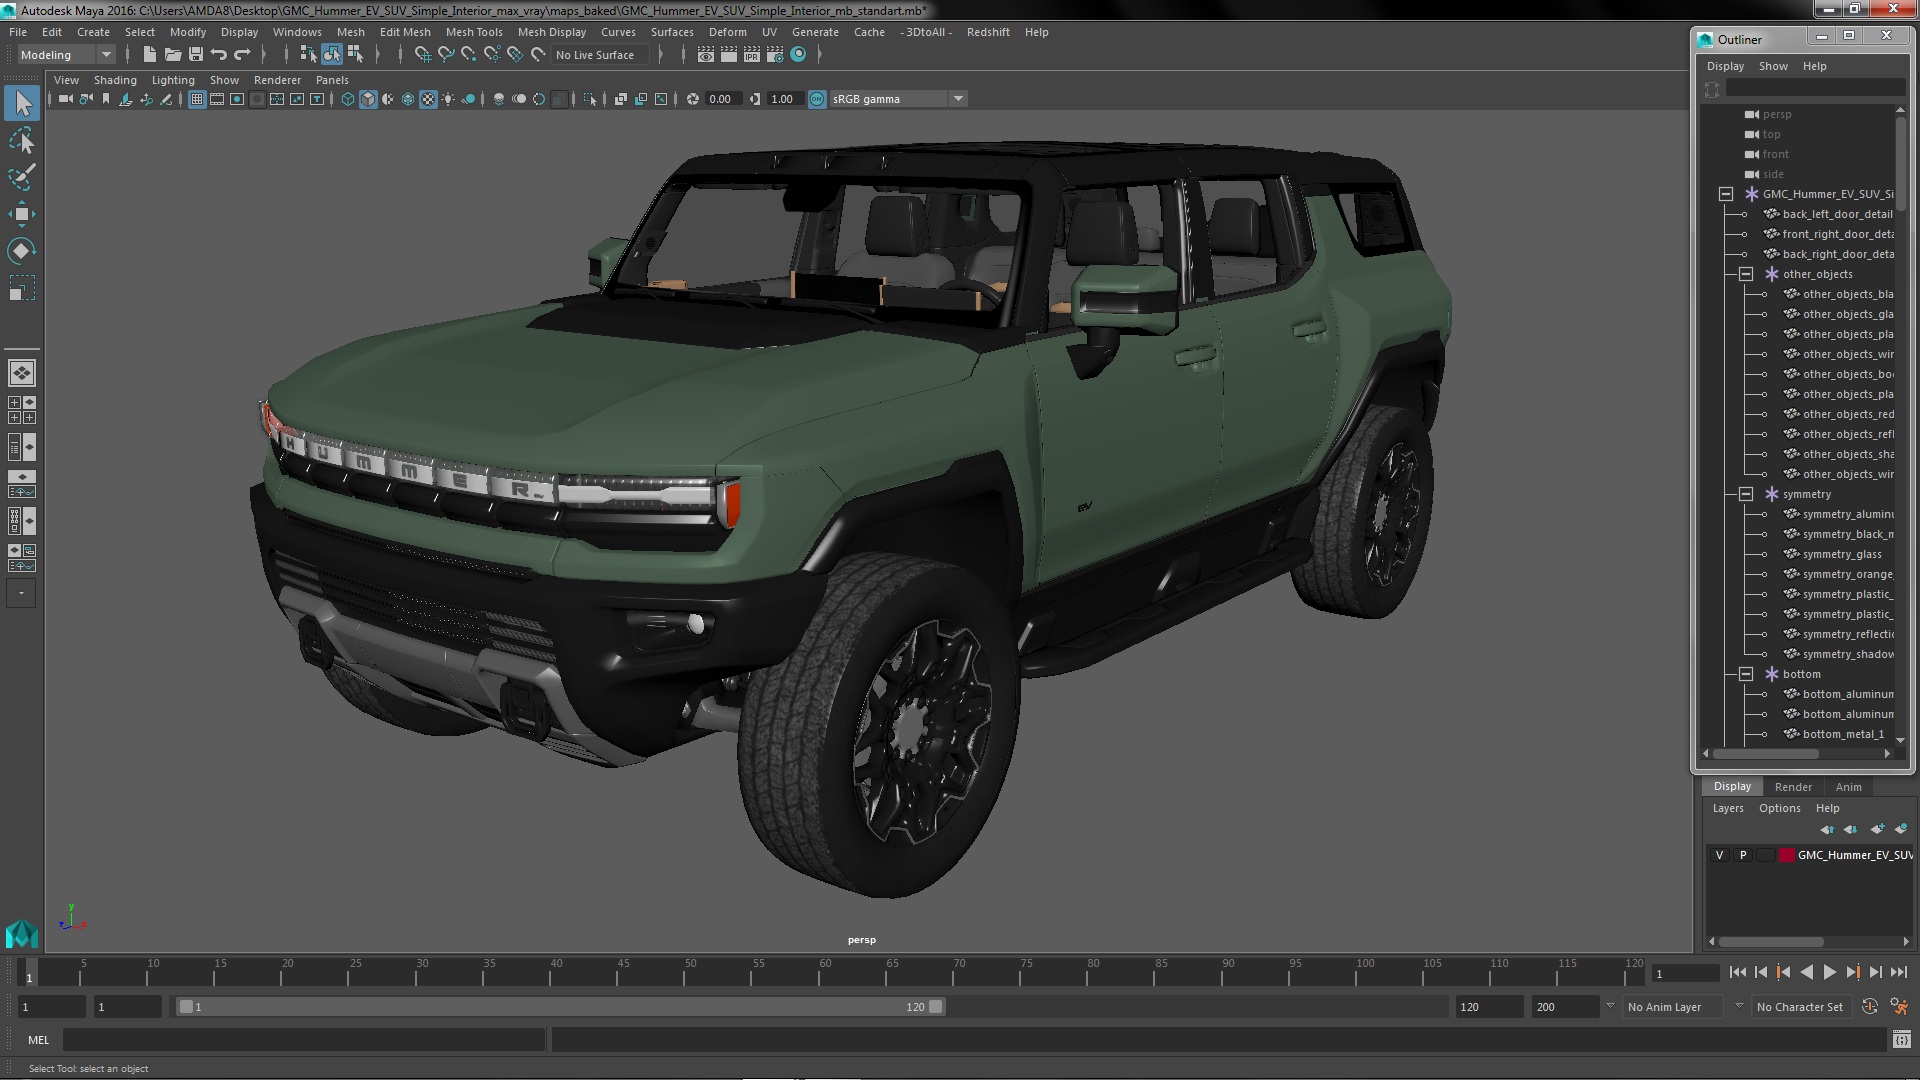Click the exposure value field 0.00
This screenshot has width=1920, height=1080.
tap(722, 99)
